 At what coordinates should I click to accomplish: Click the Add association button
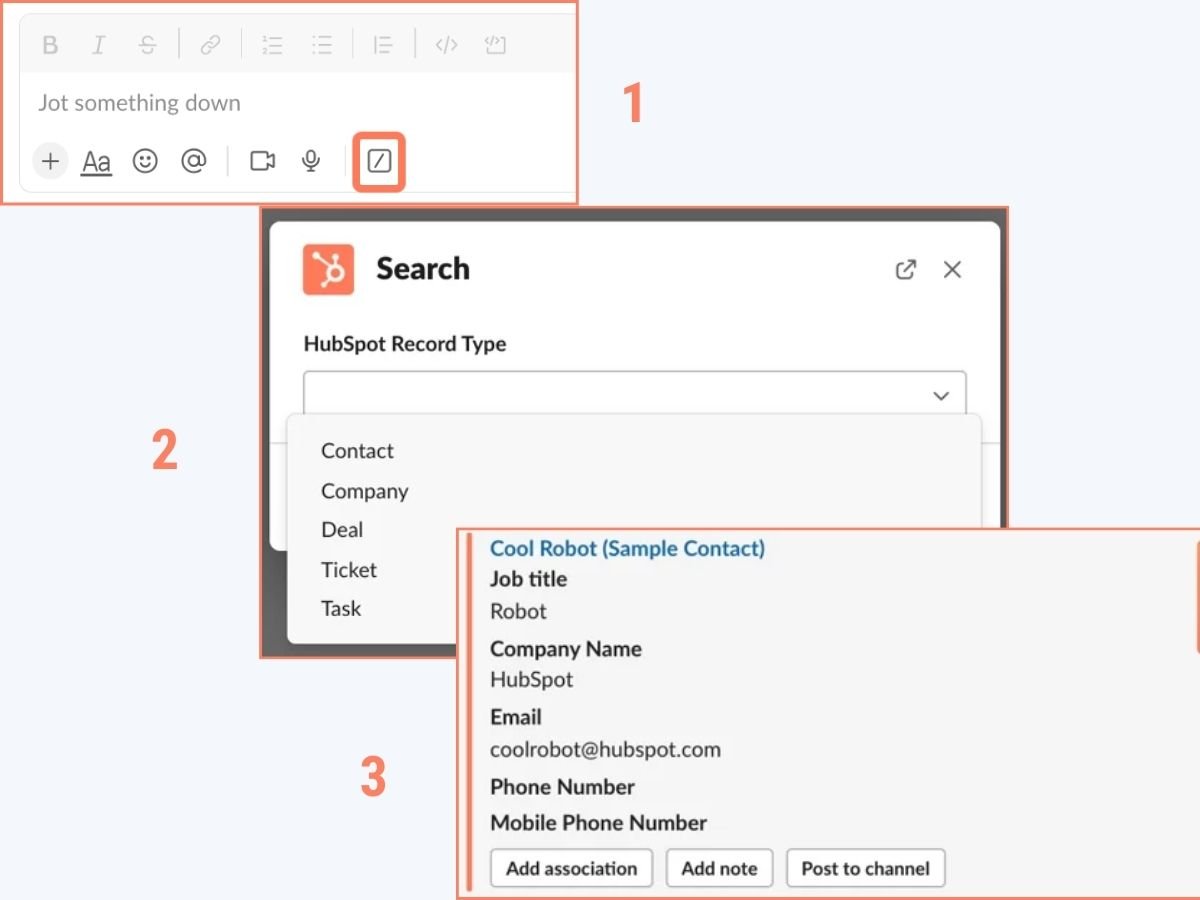pyautogui.click(x=571, y=868)
